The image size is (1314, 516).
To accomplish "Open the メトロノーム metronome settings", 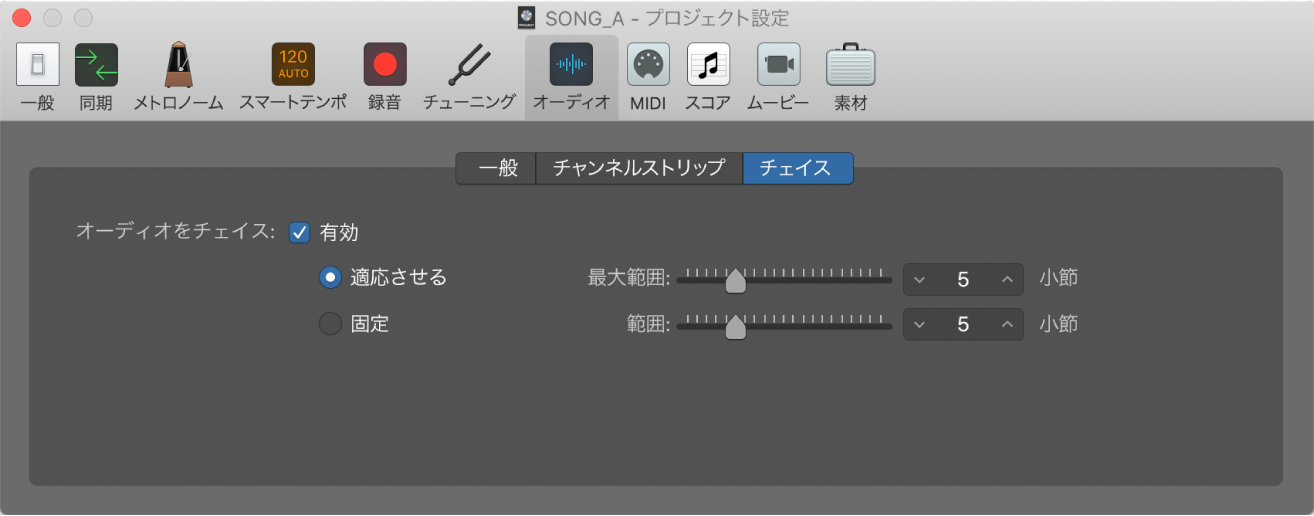I will [x=179, y=76].
